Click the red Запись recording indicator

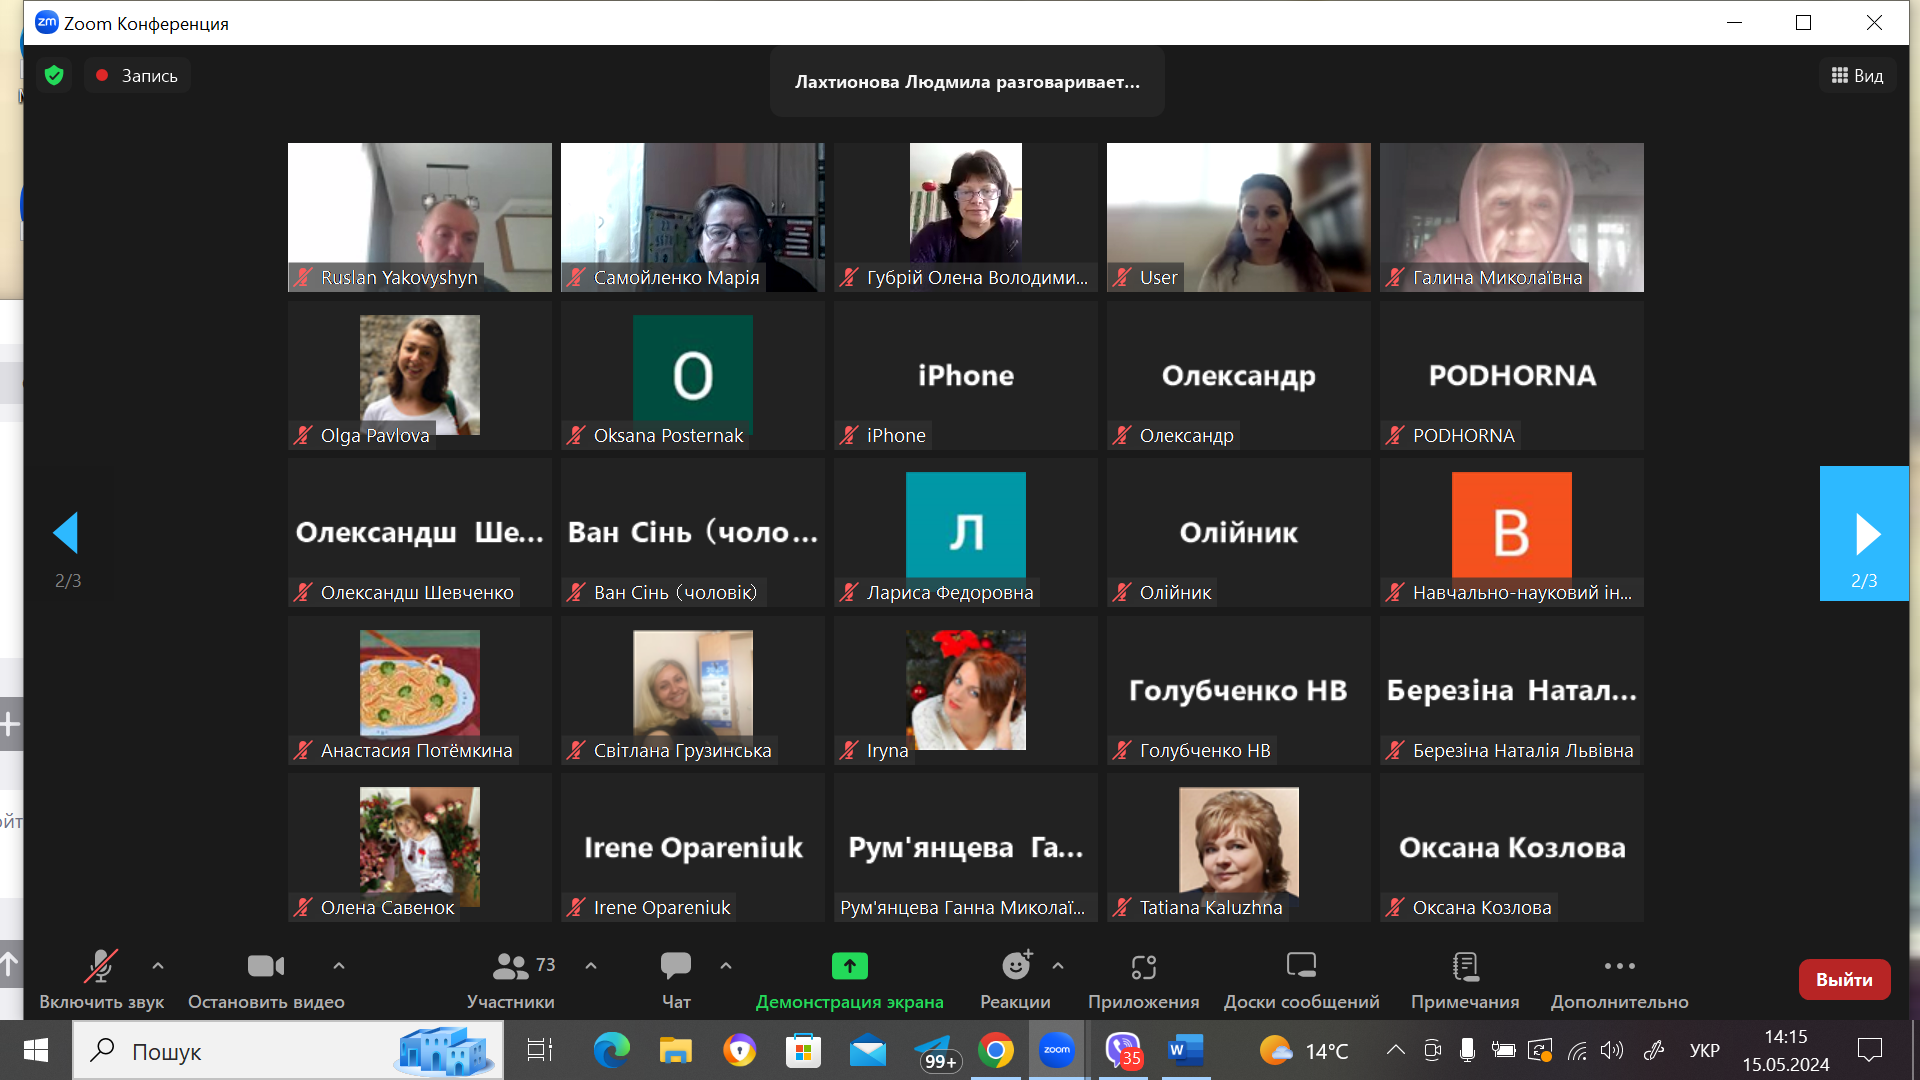pos(137,76)
